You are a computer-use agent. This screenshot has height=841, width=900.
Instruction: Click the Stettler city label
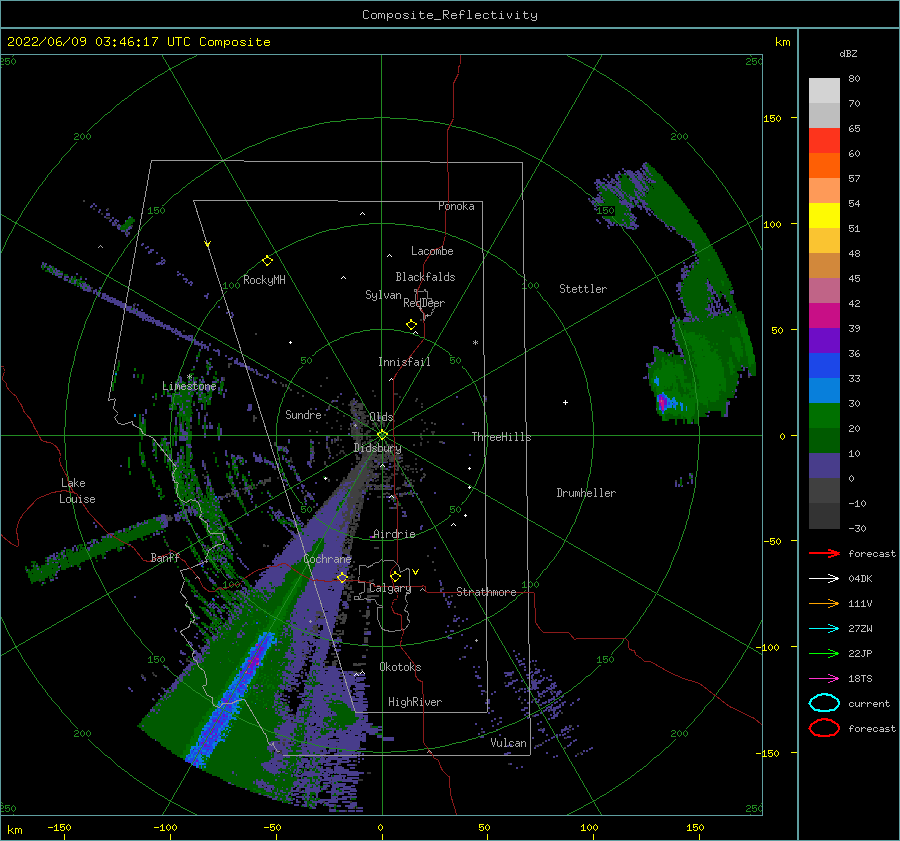coord(583,289)
